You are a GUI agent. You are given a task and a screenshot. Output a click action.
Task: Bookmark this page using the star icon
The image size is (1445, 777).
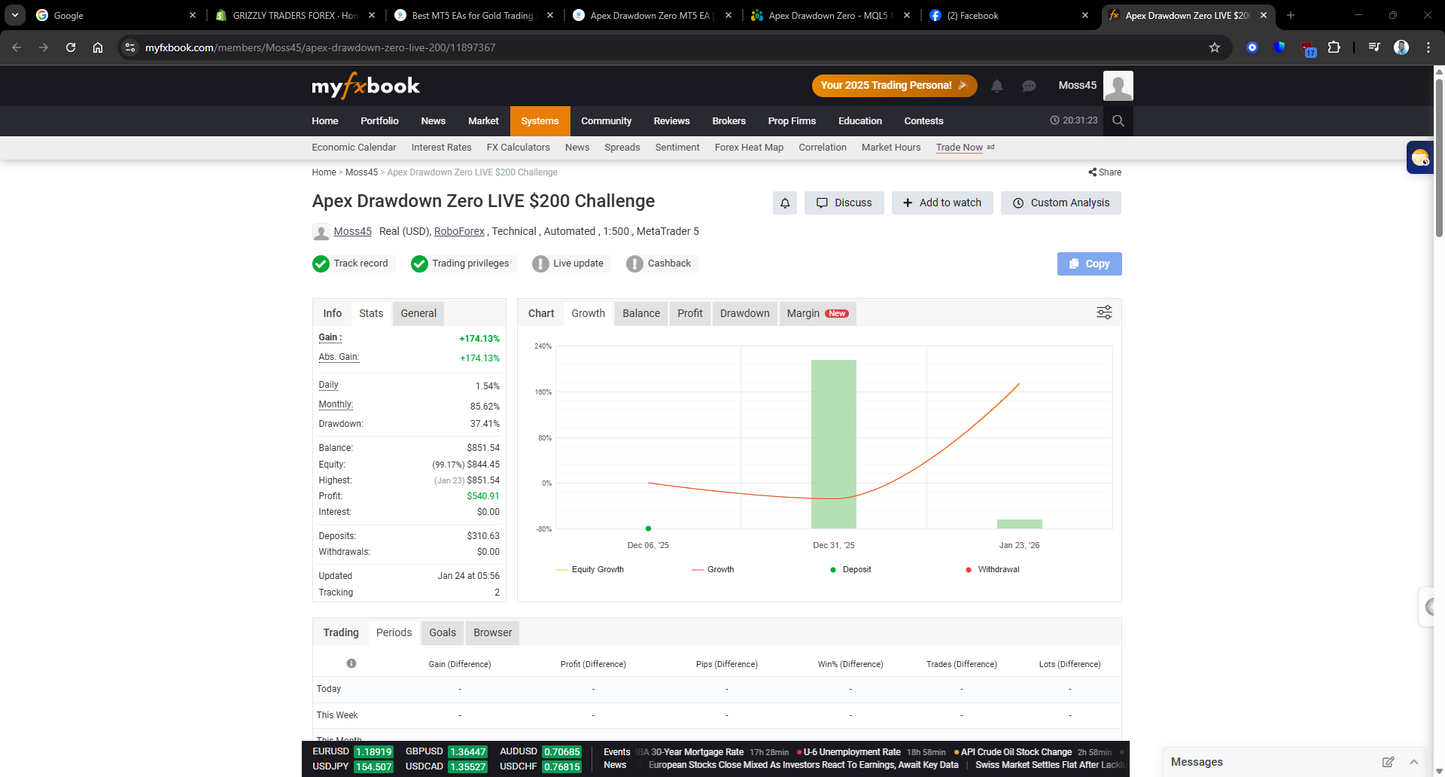tap(1214, 46)
